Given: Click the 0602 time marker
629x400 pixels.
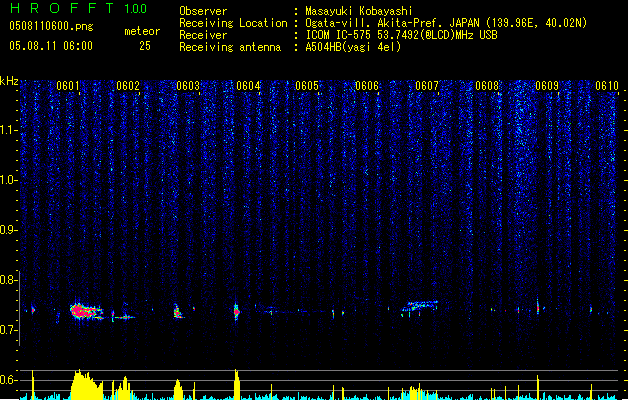Looking at the screenshot, I should click(128, 86).
